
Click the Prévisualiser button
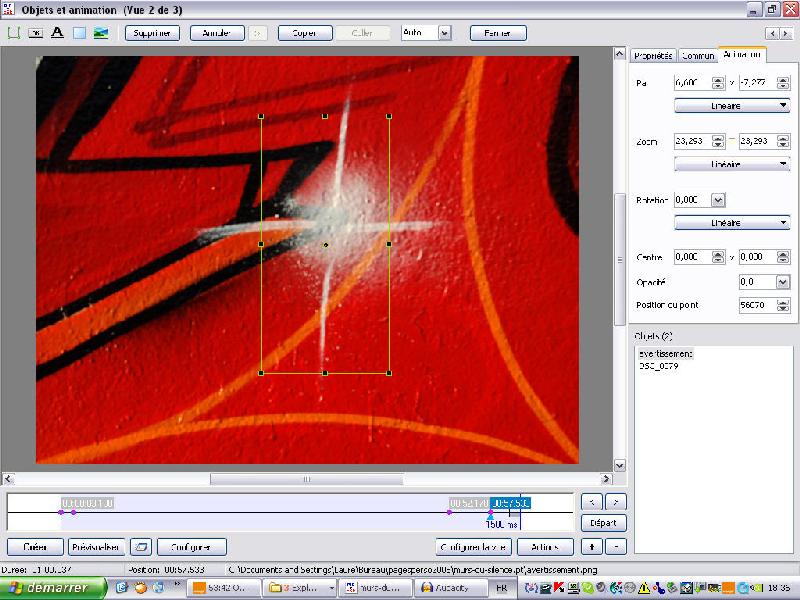[96, 547]
